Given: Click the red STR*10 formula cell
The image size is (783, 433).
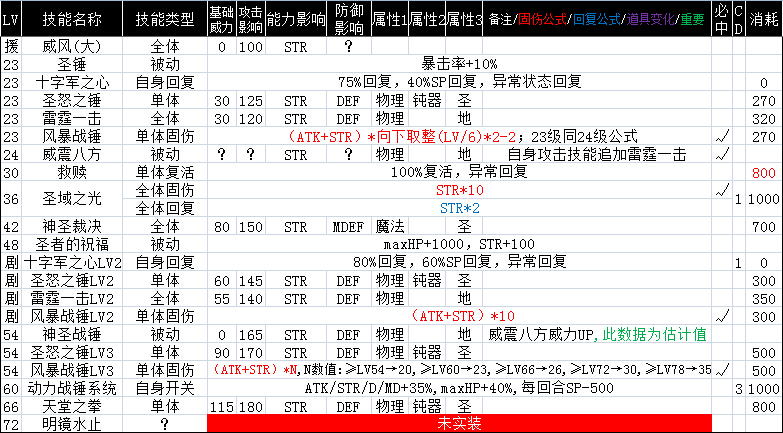Looking at the screenshot, I should [x=459, y=190].
